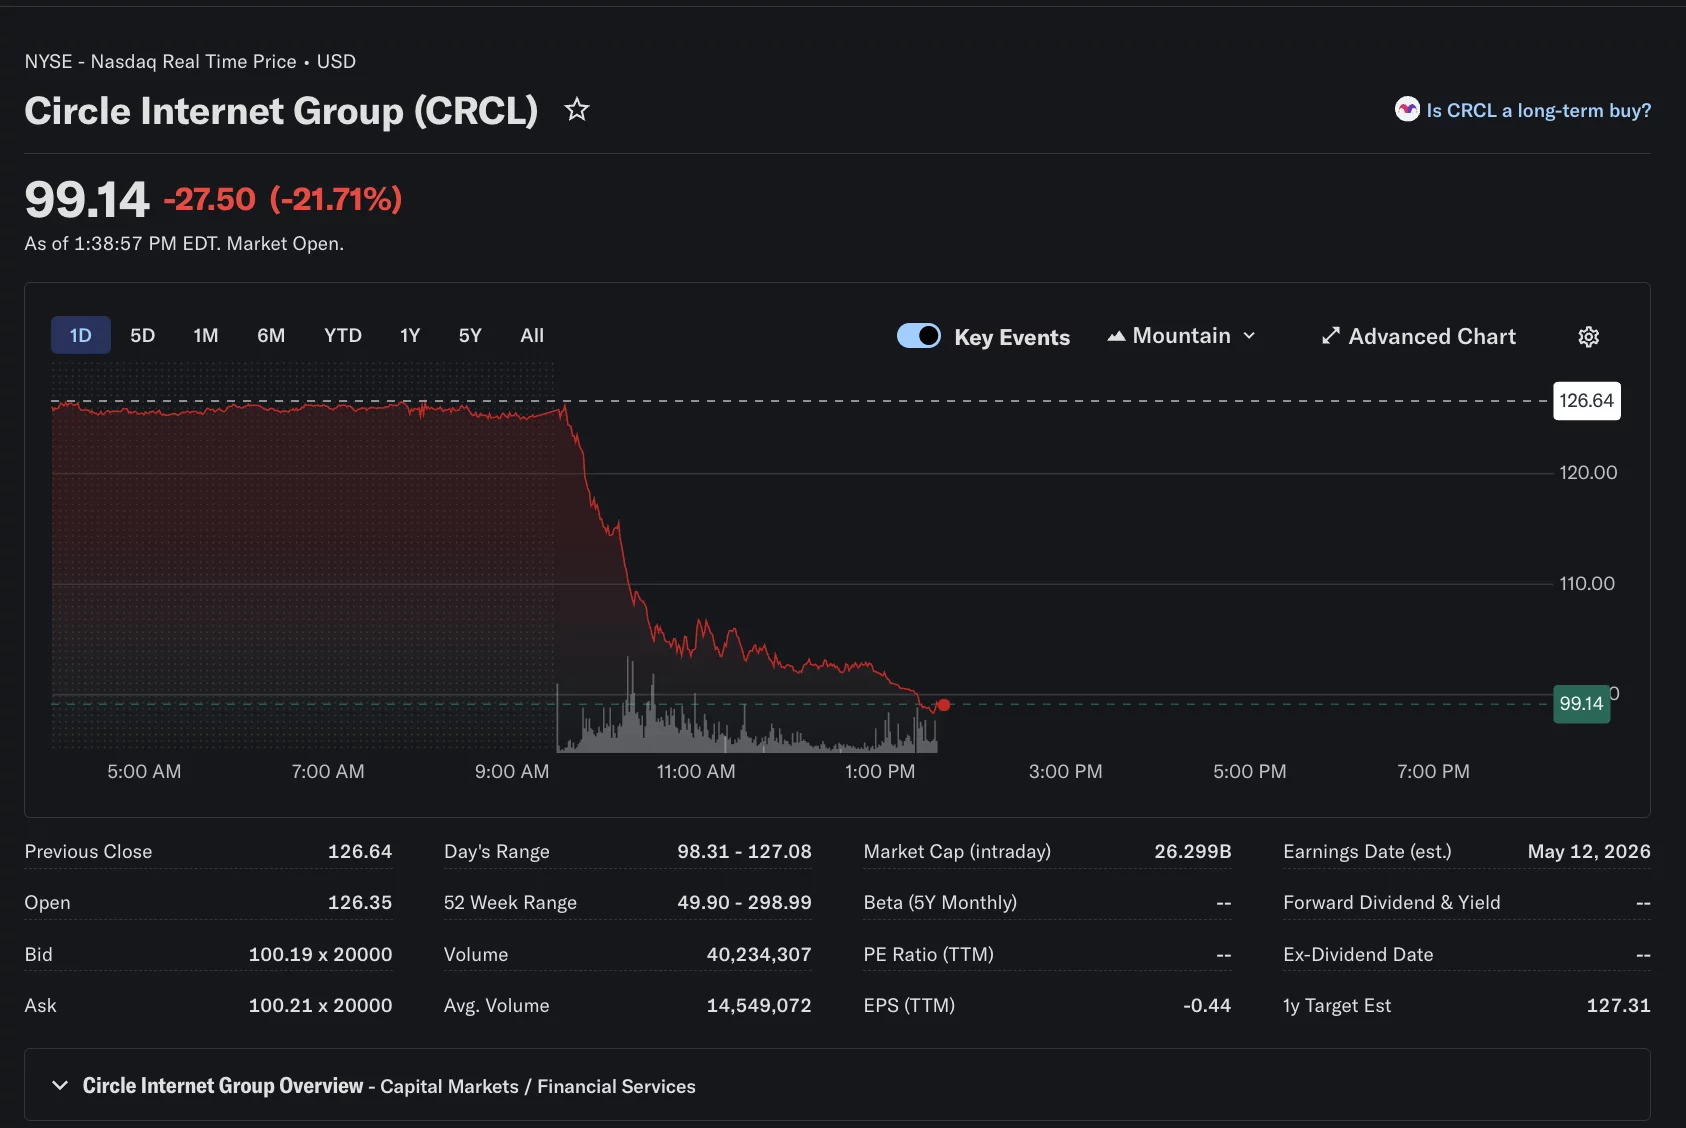Add CRCL to favorites using the star icon

tap(577, 110)
